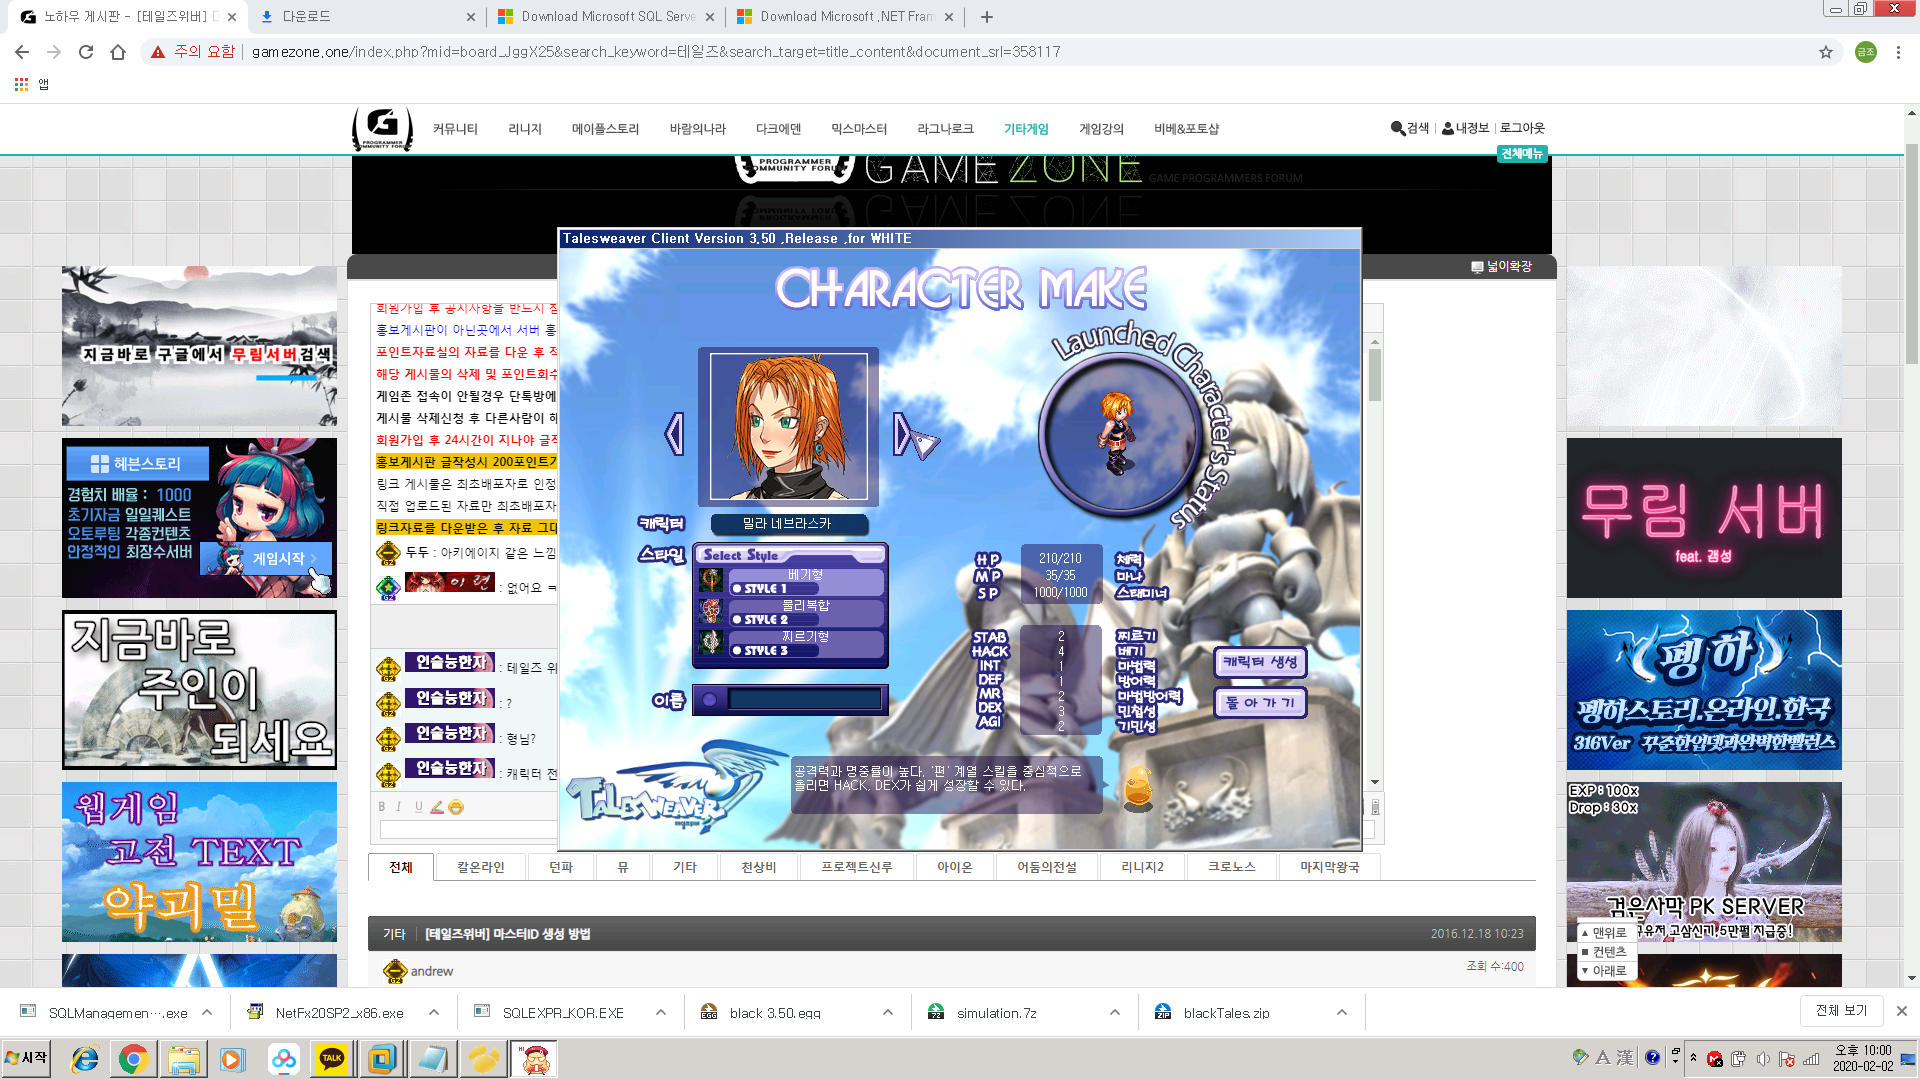Select the 프로젝트신루 category tab
Image resolution: width=1920 pixels, height=1080 pixels.
(x=857, y=867)
